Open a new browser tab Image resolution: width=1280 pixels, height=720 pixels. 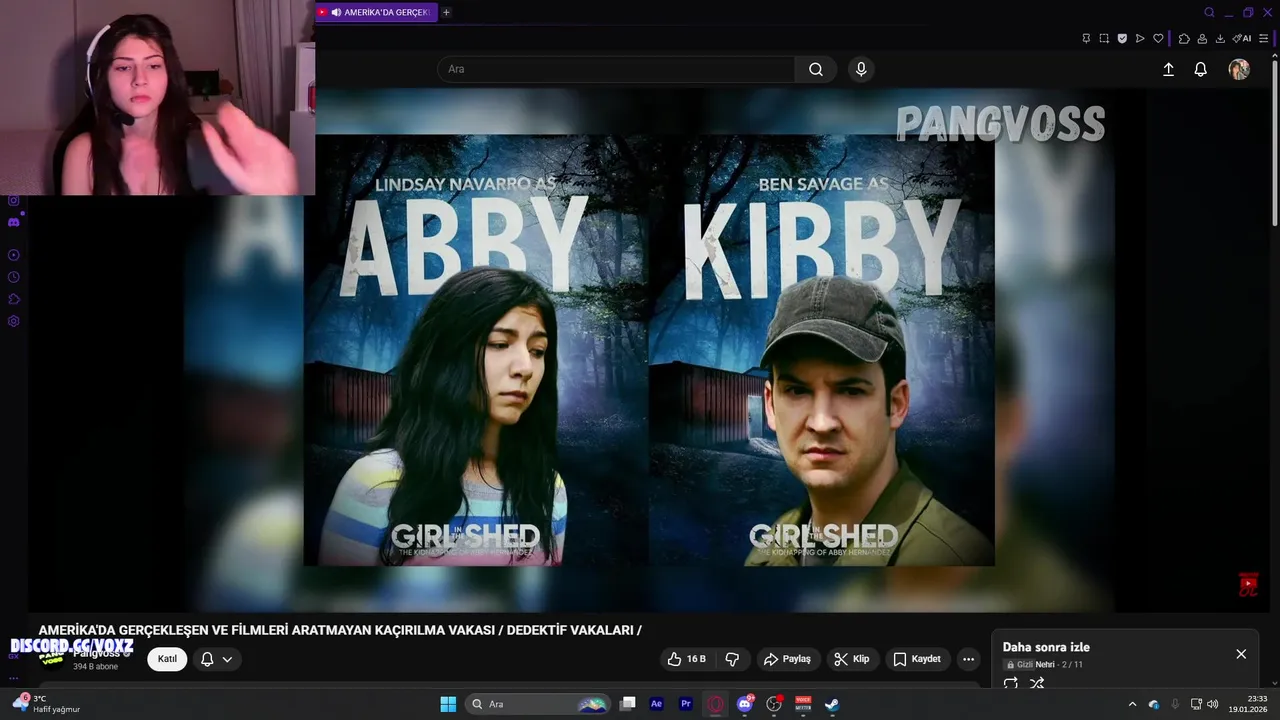click(446, 13)
